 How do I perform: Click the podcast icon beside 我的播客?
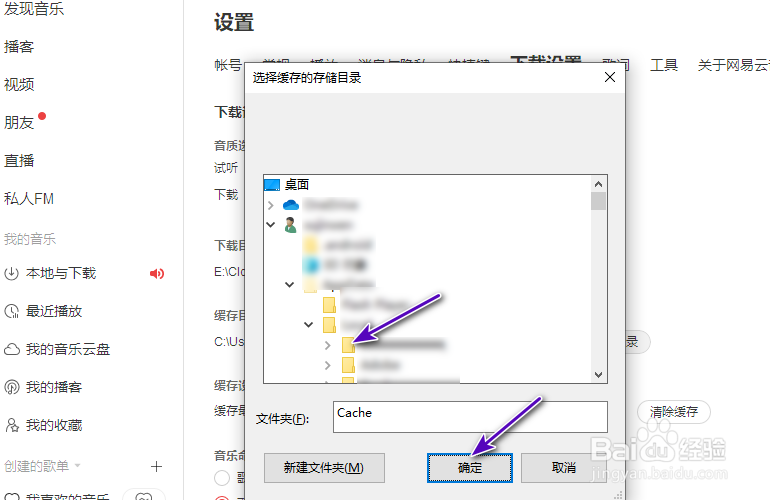click(11, 387)
